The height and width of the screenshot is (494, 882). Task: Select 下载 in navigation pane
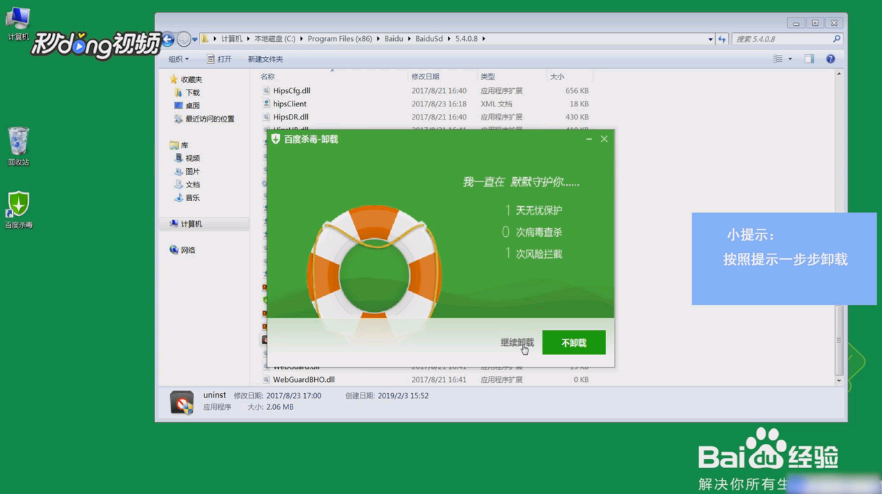point(192,92)
